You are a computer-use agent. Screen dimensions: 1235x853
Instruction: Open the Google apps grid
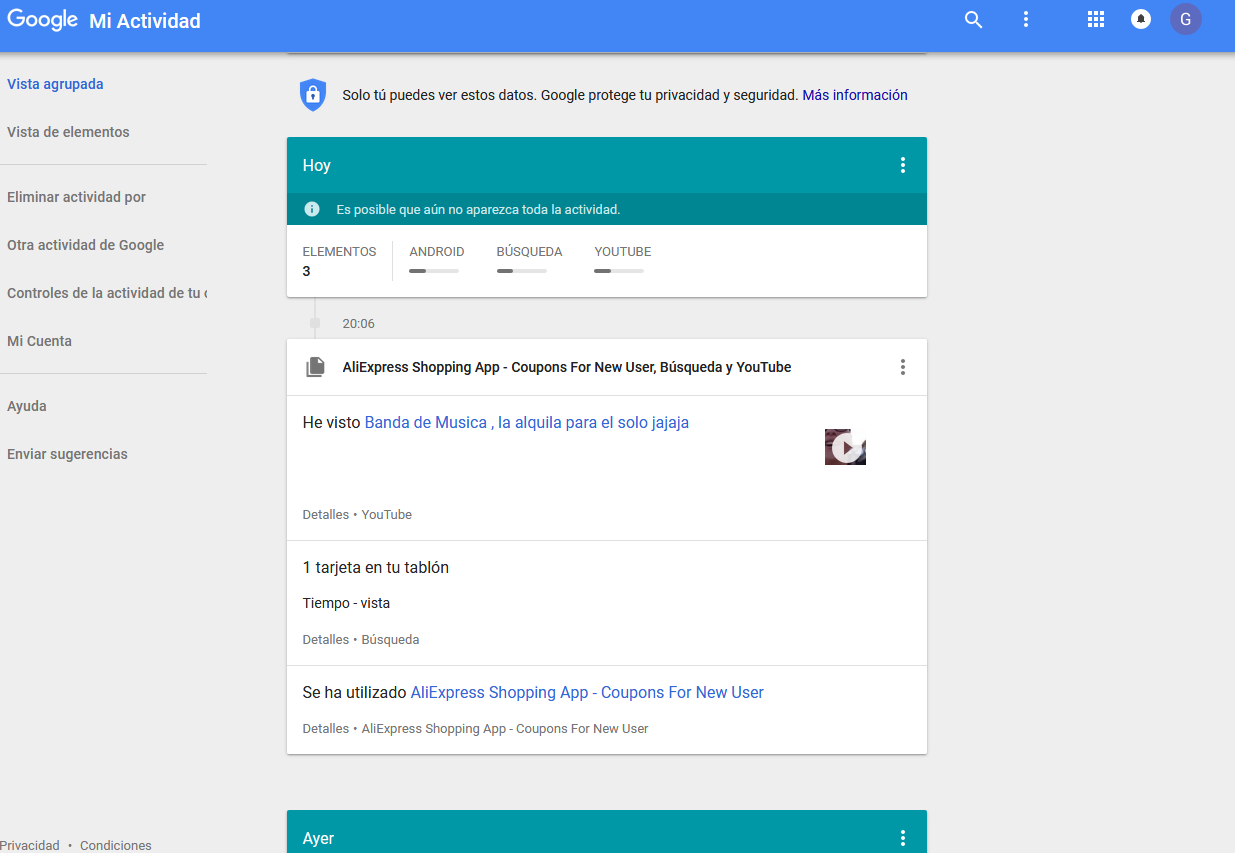[1095, 20]
